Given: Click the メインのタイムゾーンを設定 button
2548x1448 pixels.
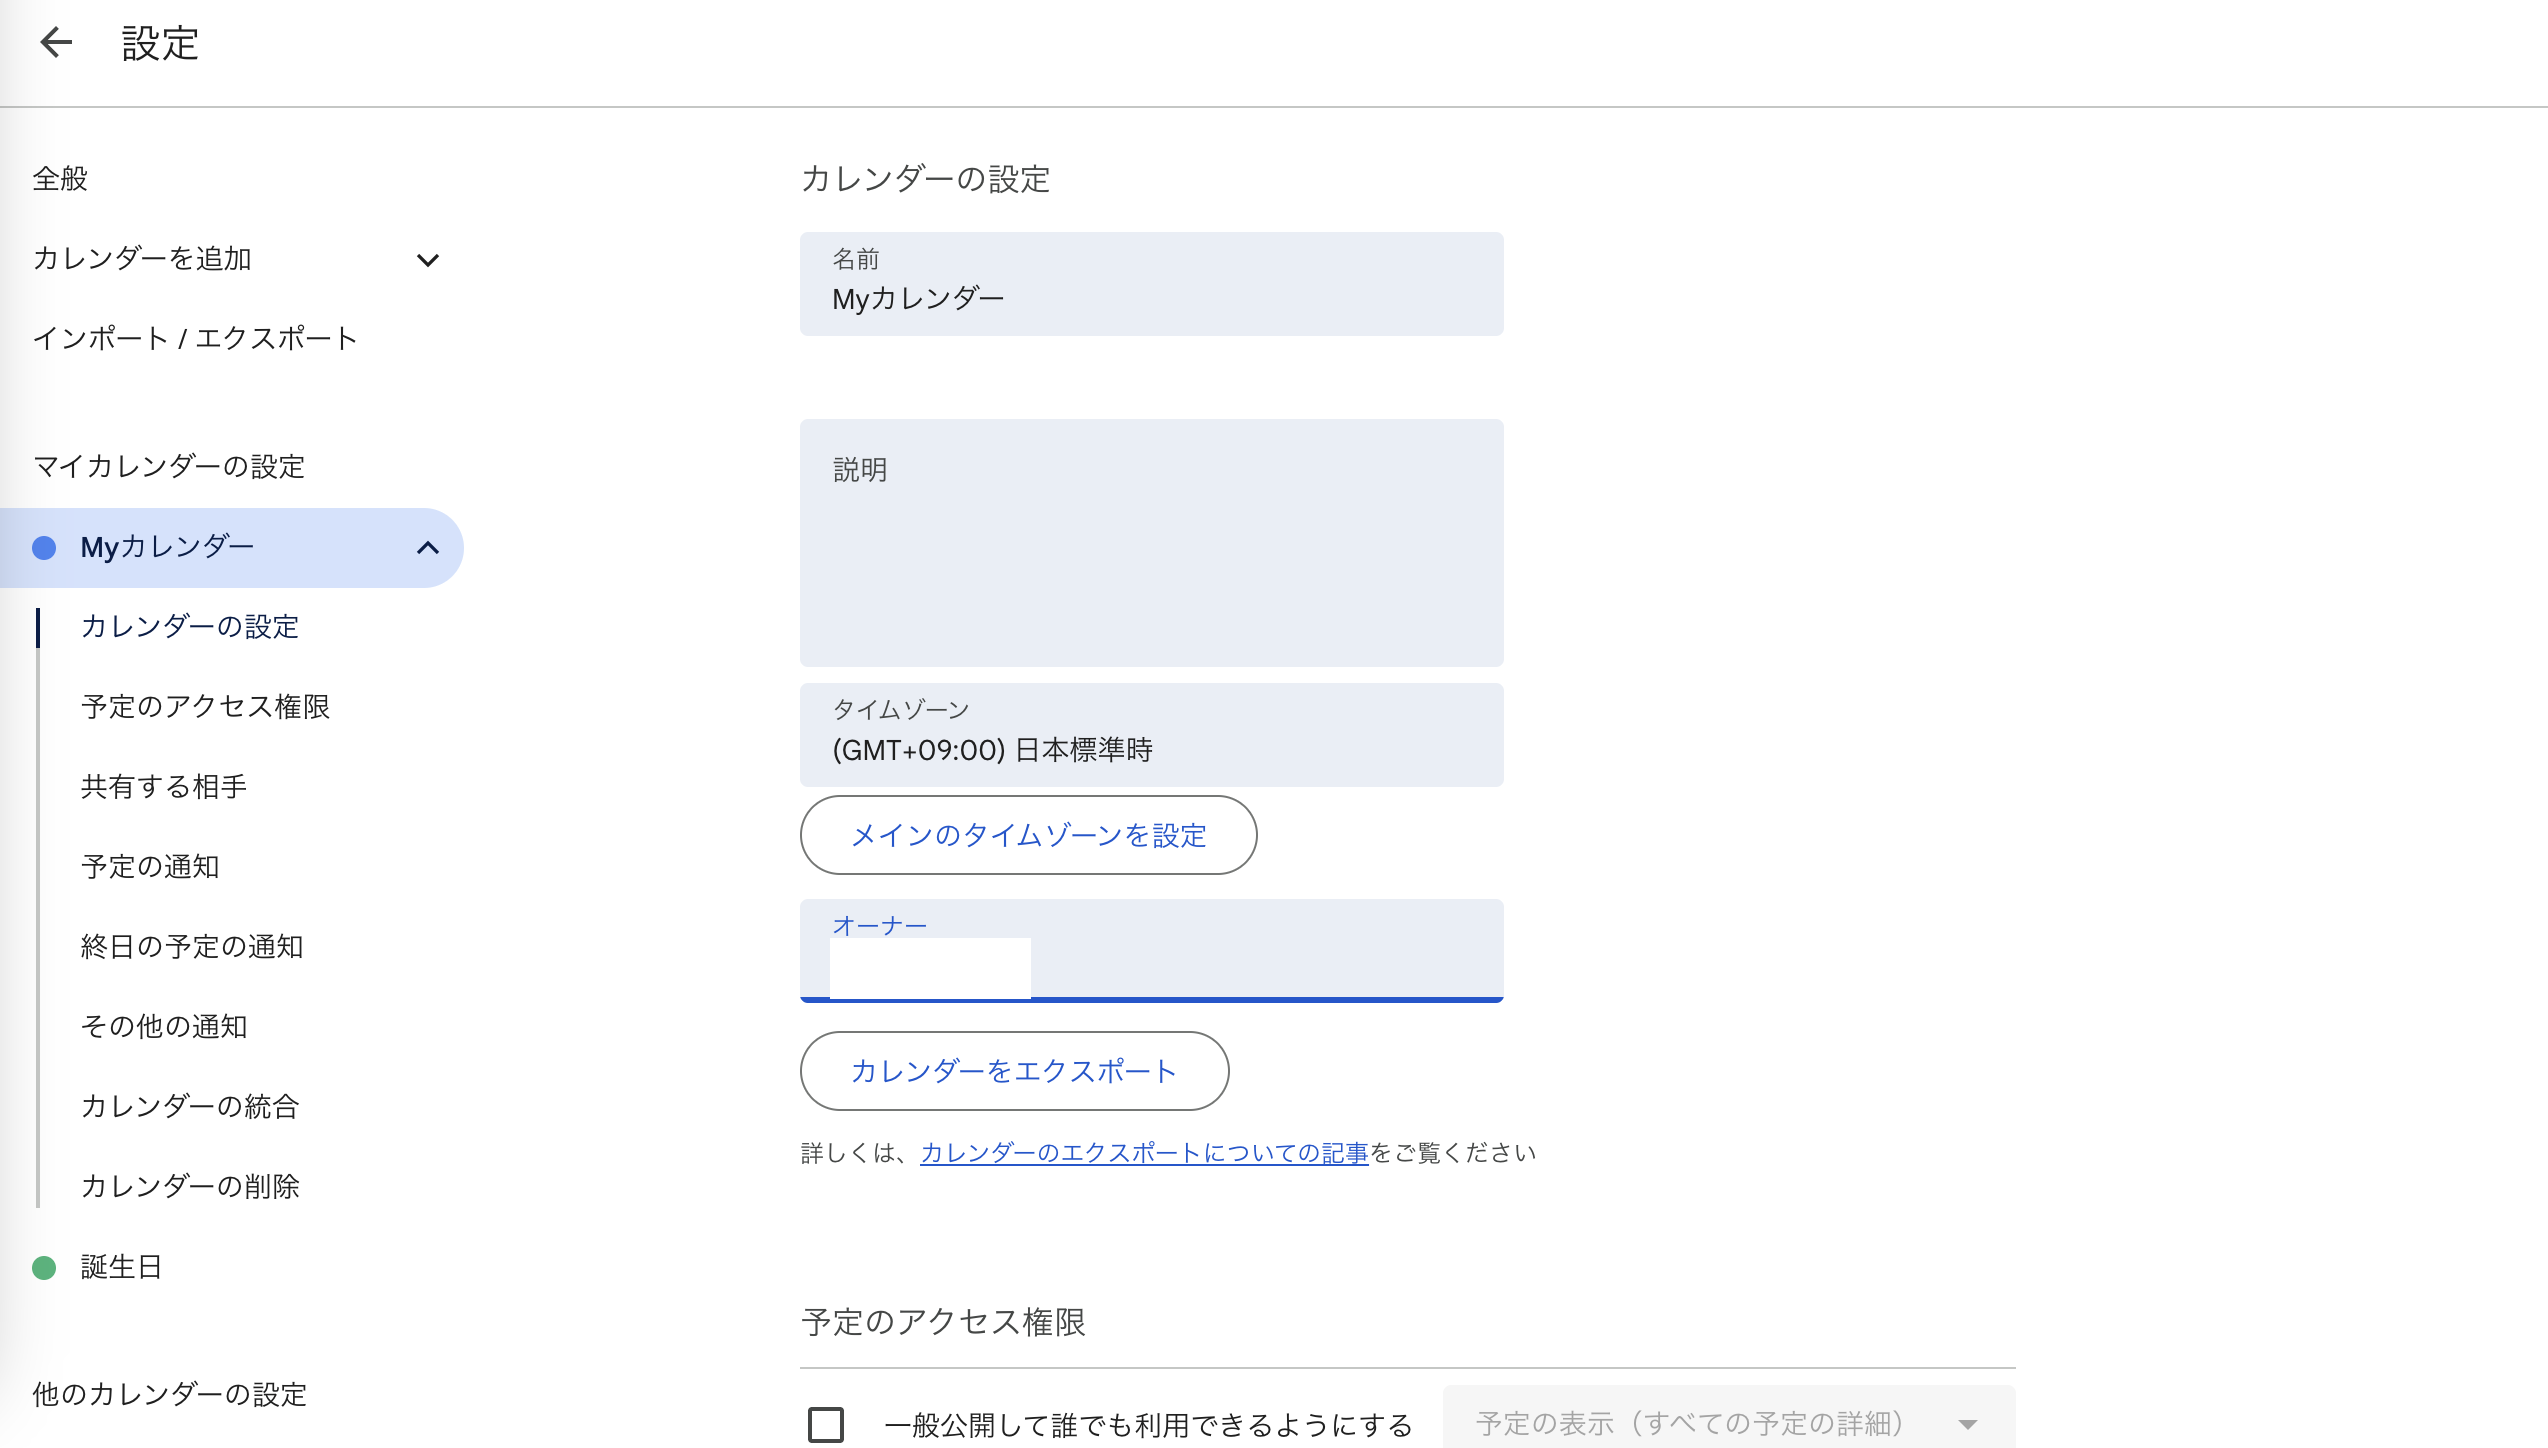Looking at the screenshot, I should pyautogui.click(x=1028, y=835).
